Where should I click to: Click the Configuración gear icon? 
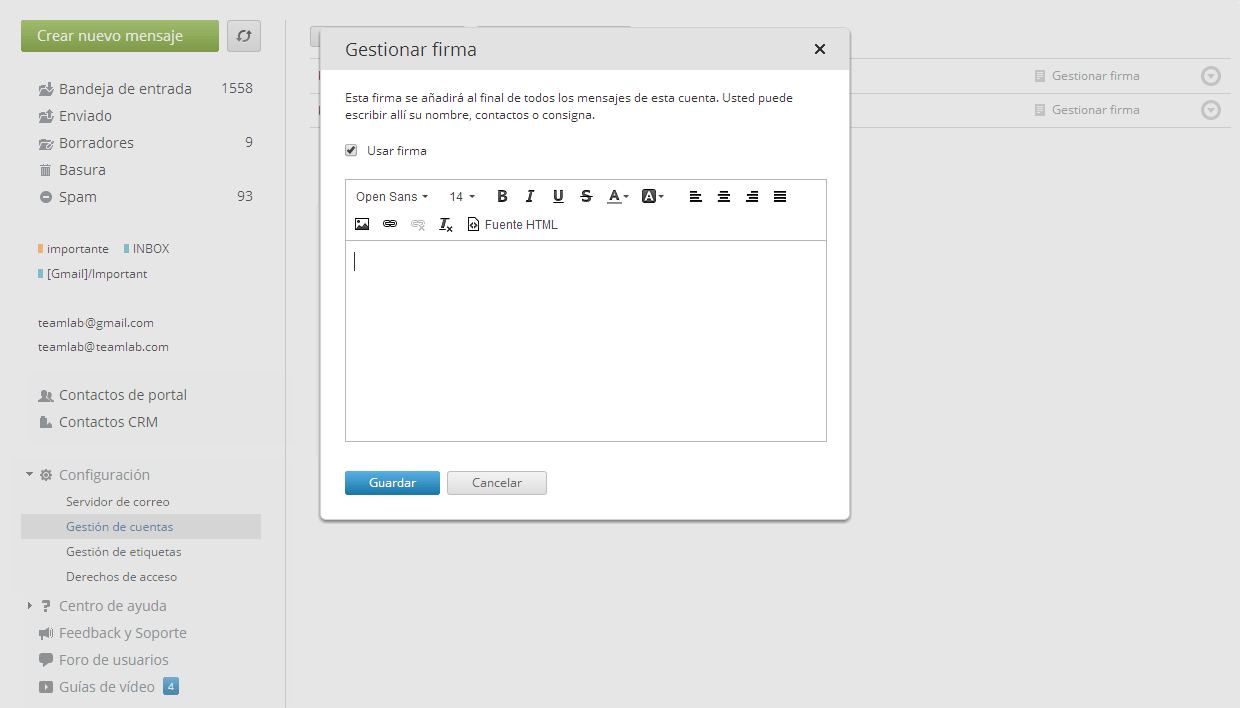(x=46, y=474)
